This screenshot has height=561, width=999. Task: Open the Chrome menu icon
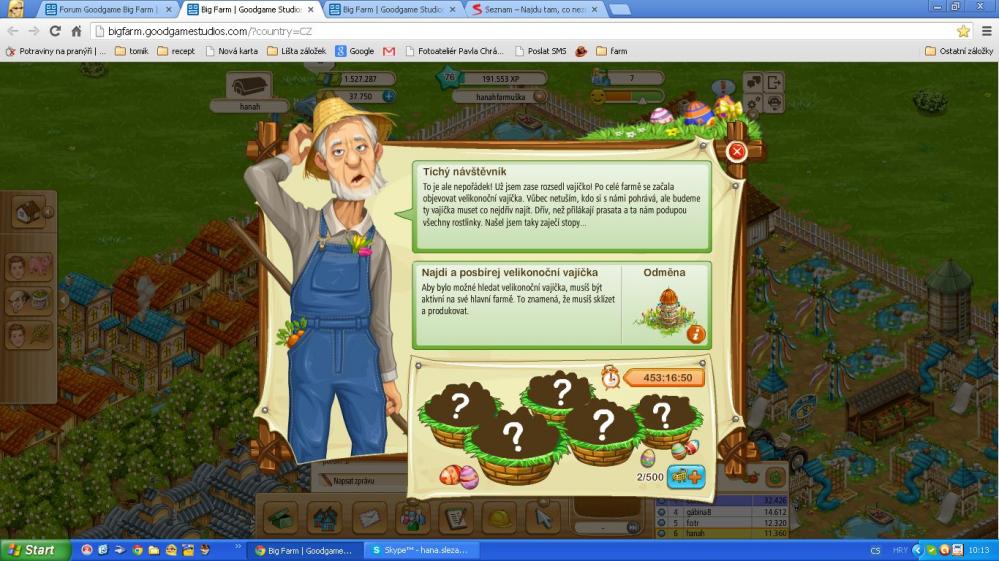[986, 31]
